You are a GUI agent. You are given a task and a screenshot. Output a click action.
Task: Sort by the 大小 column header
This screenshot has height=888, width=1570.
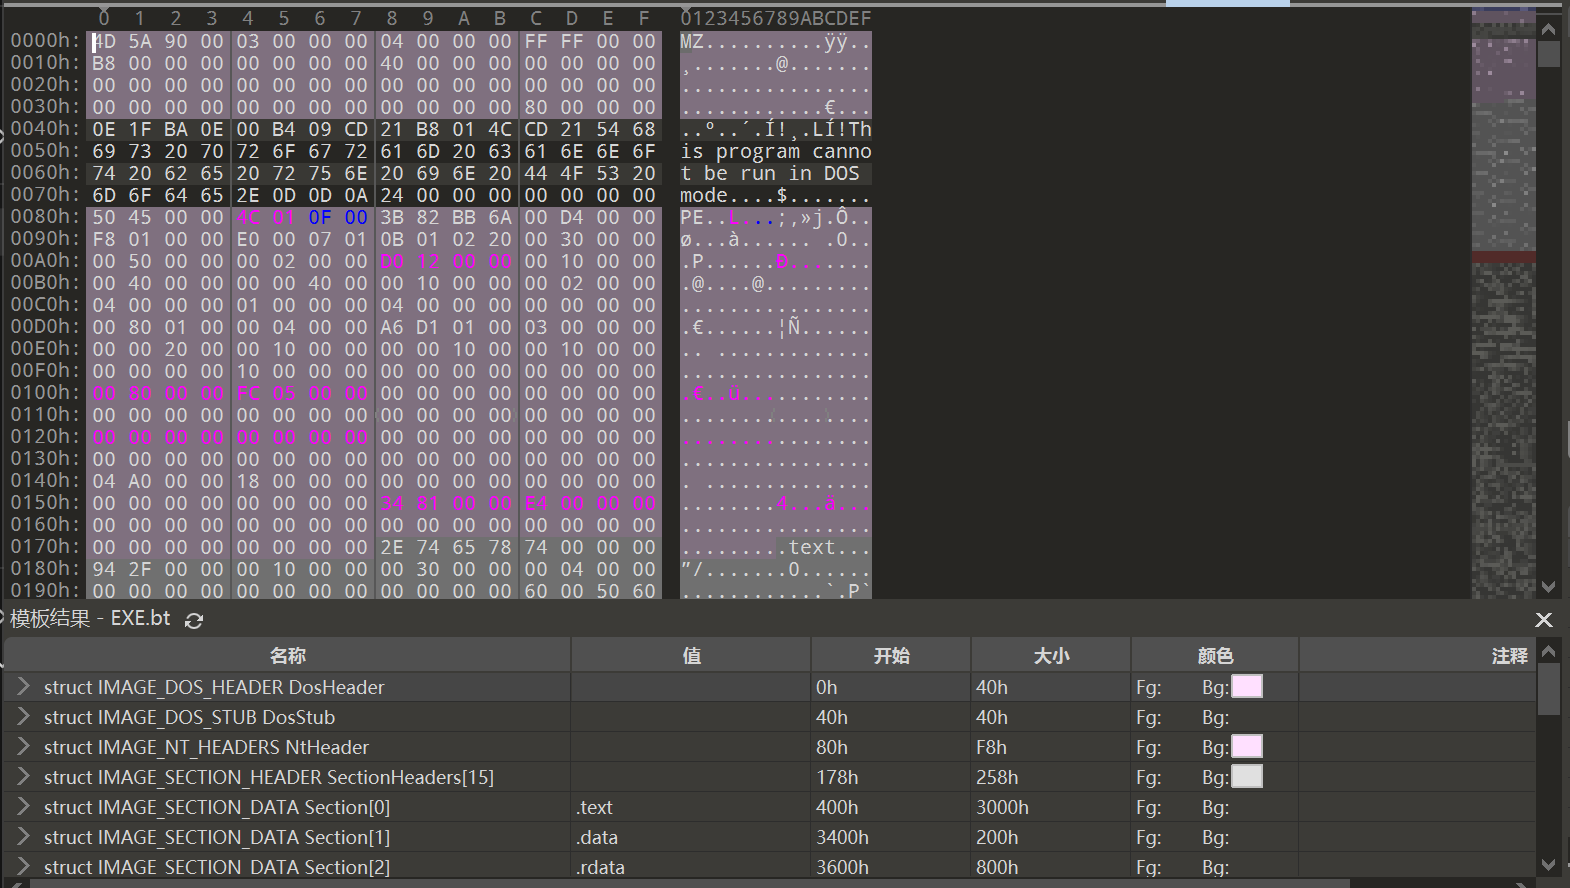(1051, 656)
